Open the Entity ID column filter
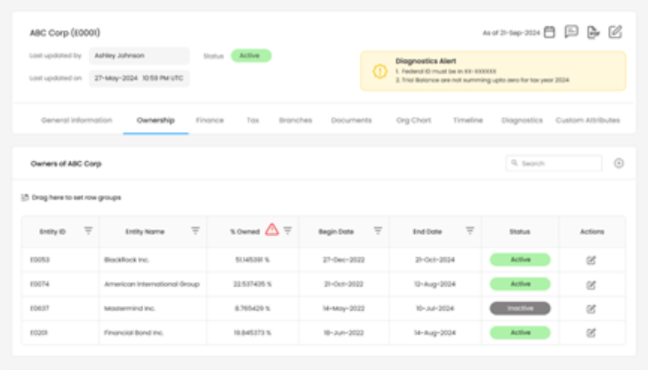The image size is (648, 370). 88,231
